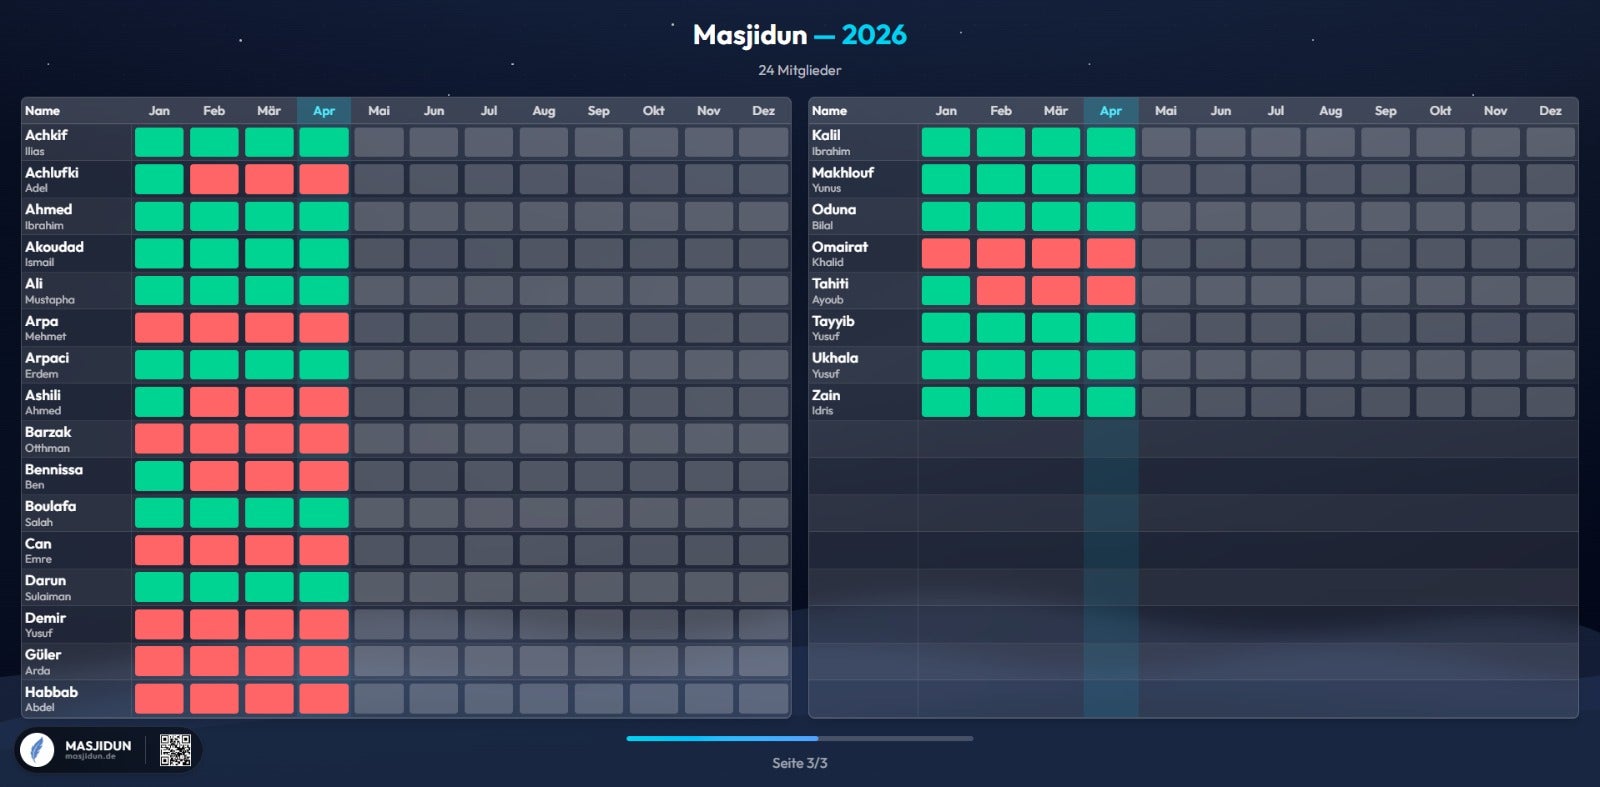This screenshot has width=1600, height=787.
Task: Click the Name column header in right table
Action: pos(829,111)
